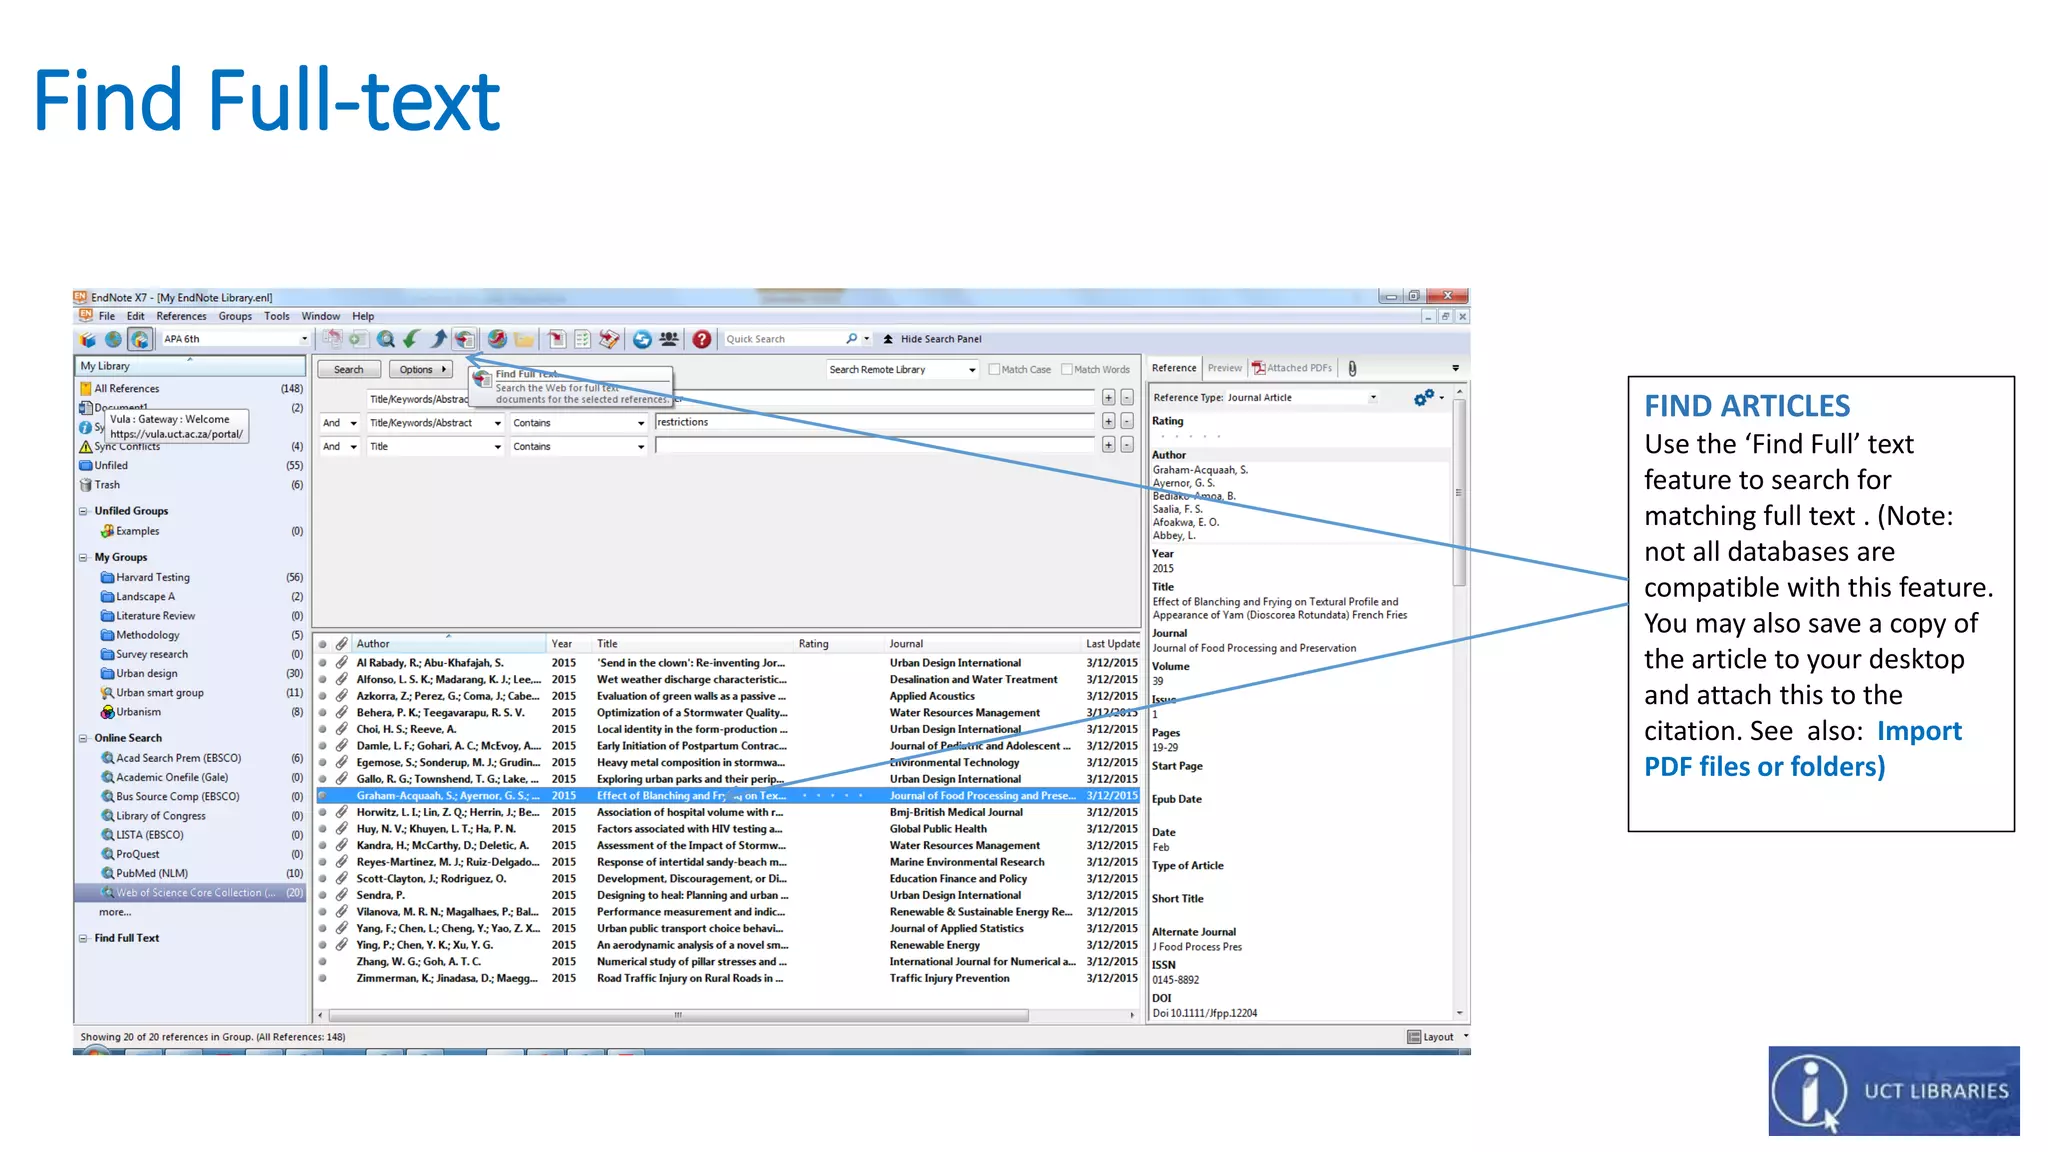Set rating for highlighted Graham-Acquaah row
The width and height of the screenshot is (2048, 1152).
(x=832, y=796)
